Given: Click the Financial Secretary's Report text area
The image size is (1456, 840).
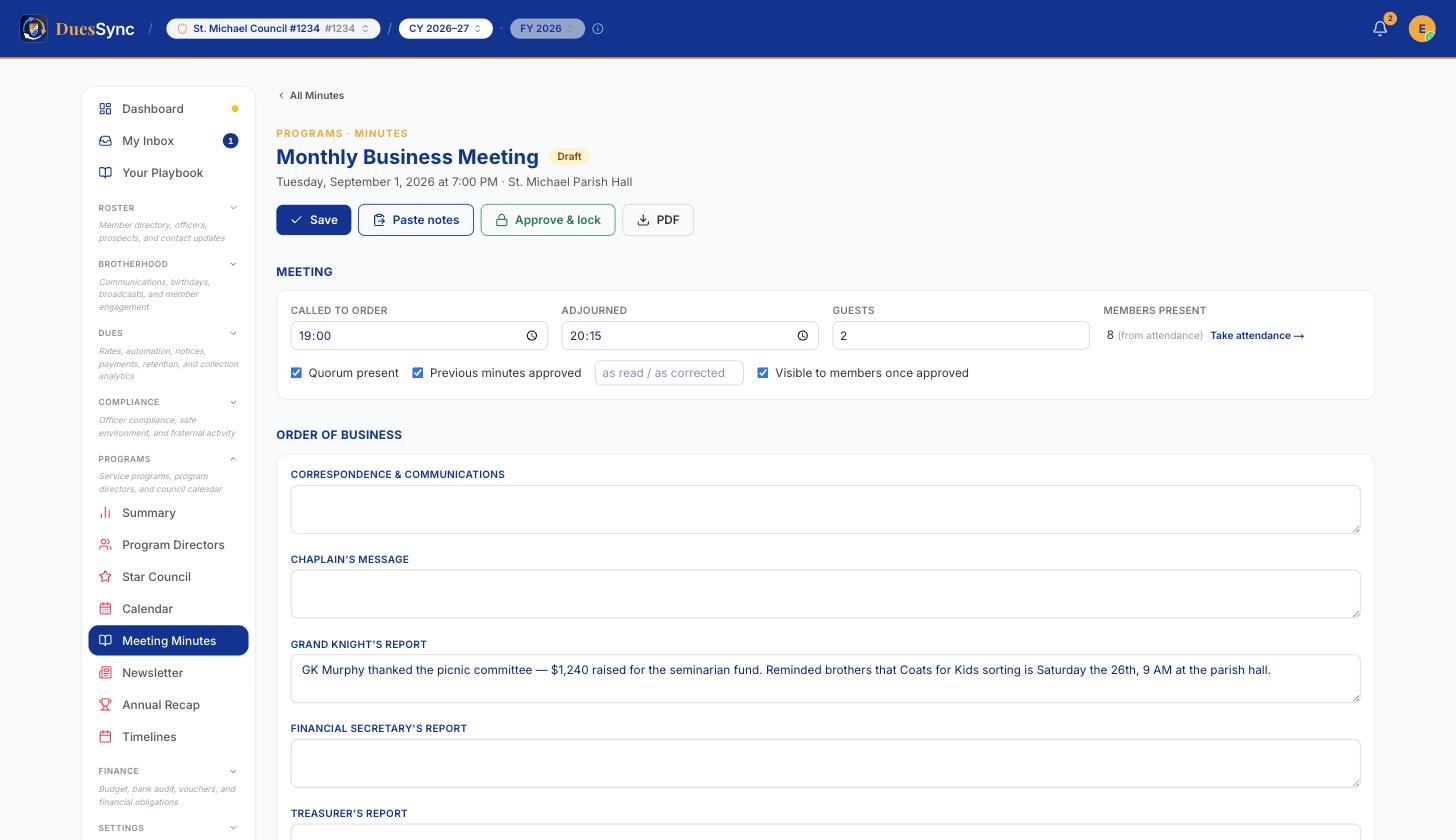Looking at the screenshot, I should pos(826,763).
